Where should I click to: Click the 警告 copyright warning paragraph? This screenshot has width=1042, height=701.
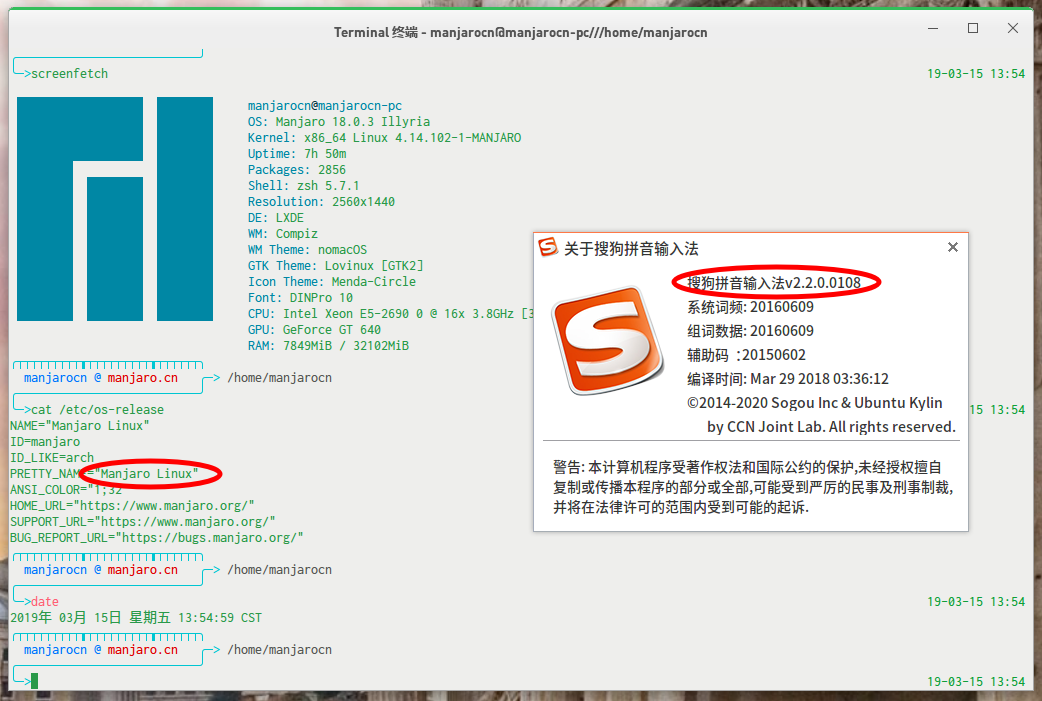point(754,487)
